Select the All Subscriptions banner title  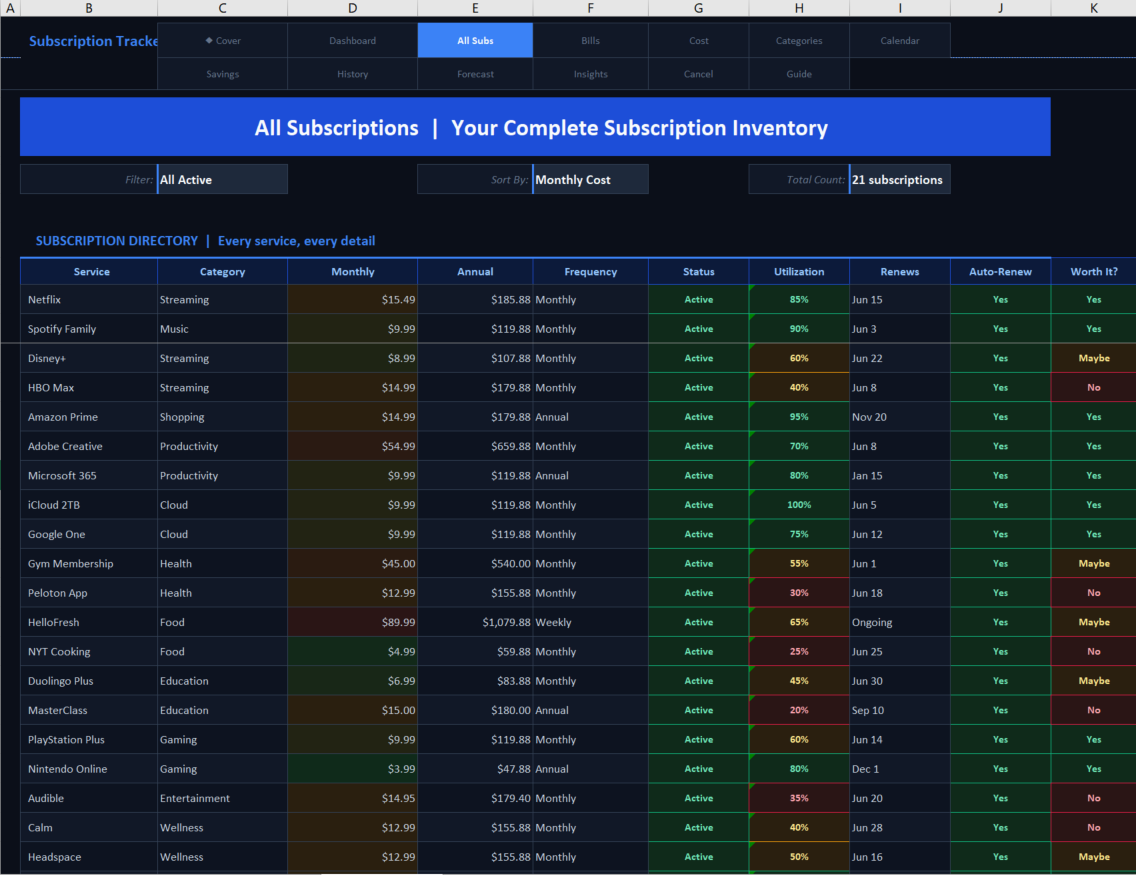click(x=535, y=127)
